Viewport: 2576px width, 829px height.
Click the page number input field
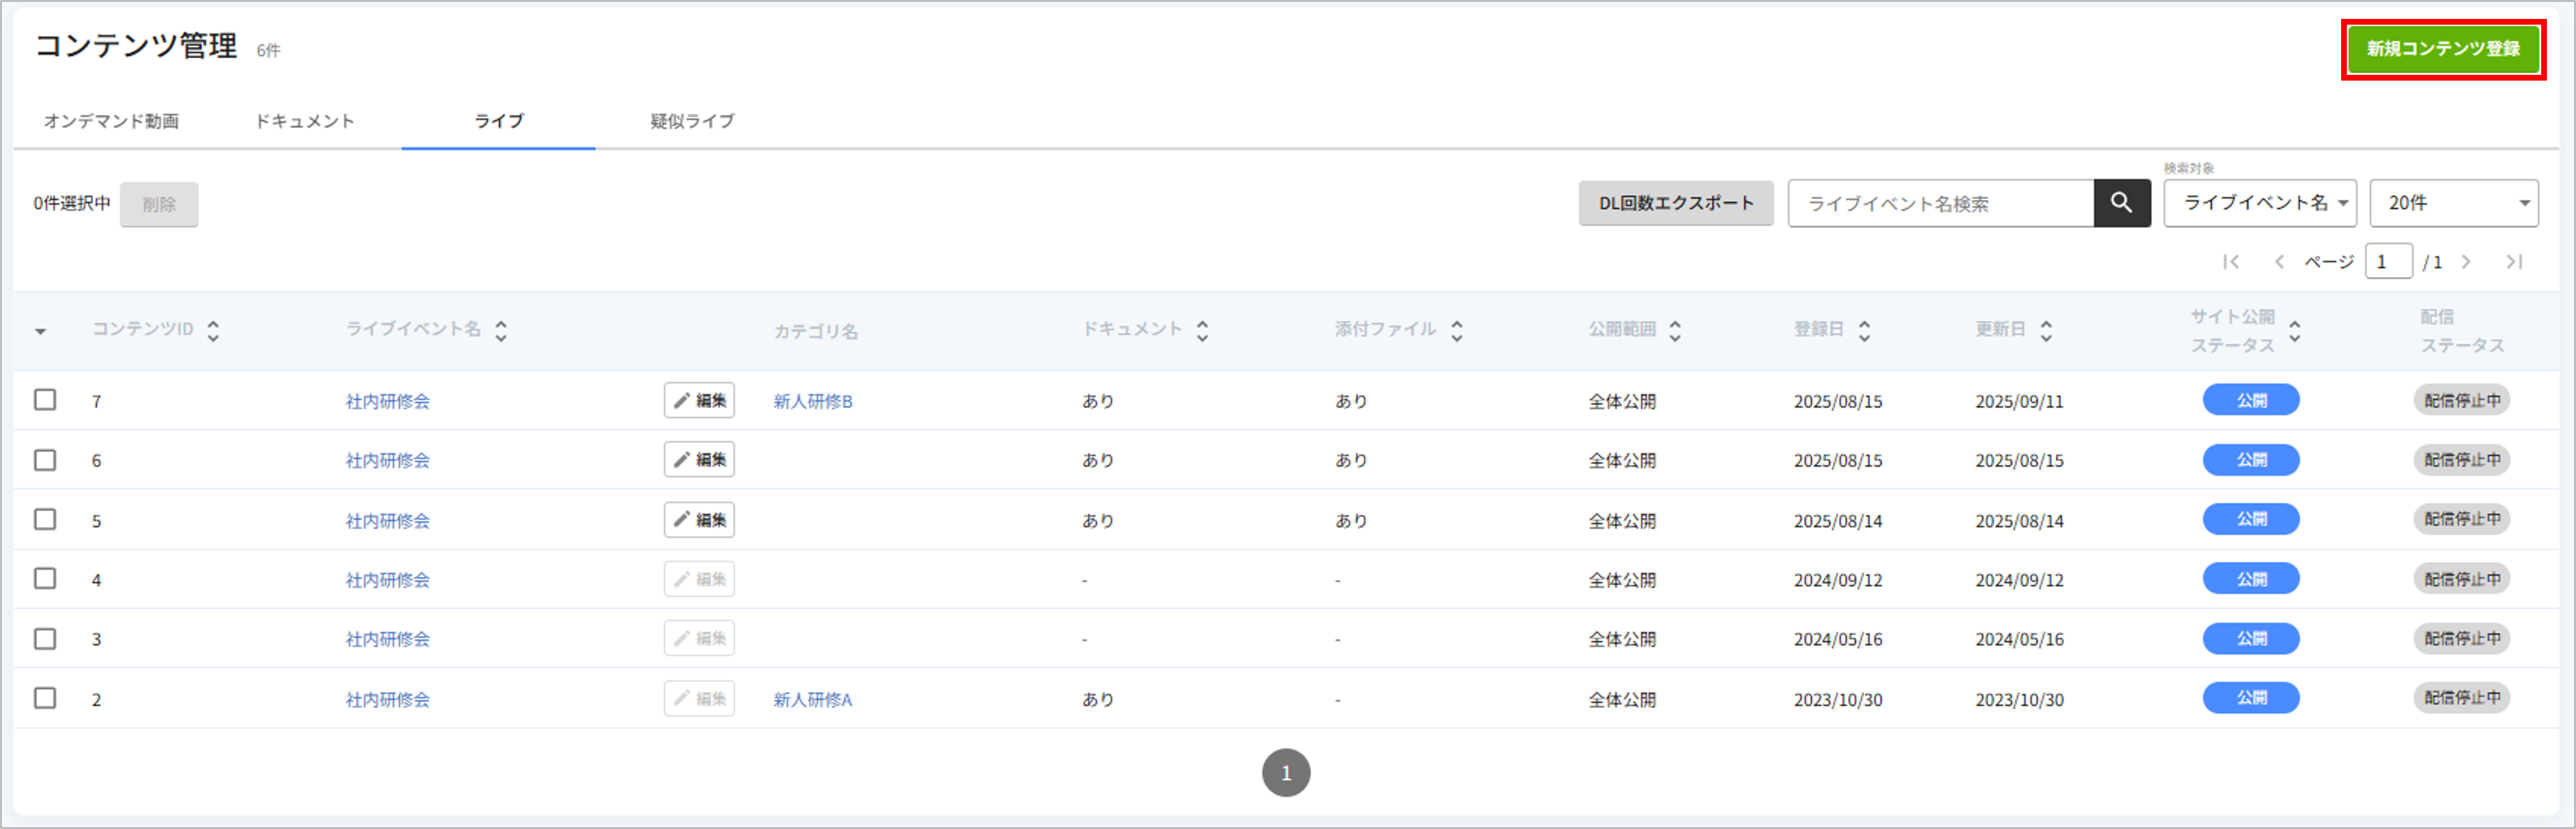(x=2389, y=262)
